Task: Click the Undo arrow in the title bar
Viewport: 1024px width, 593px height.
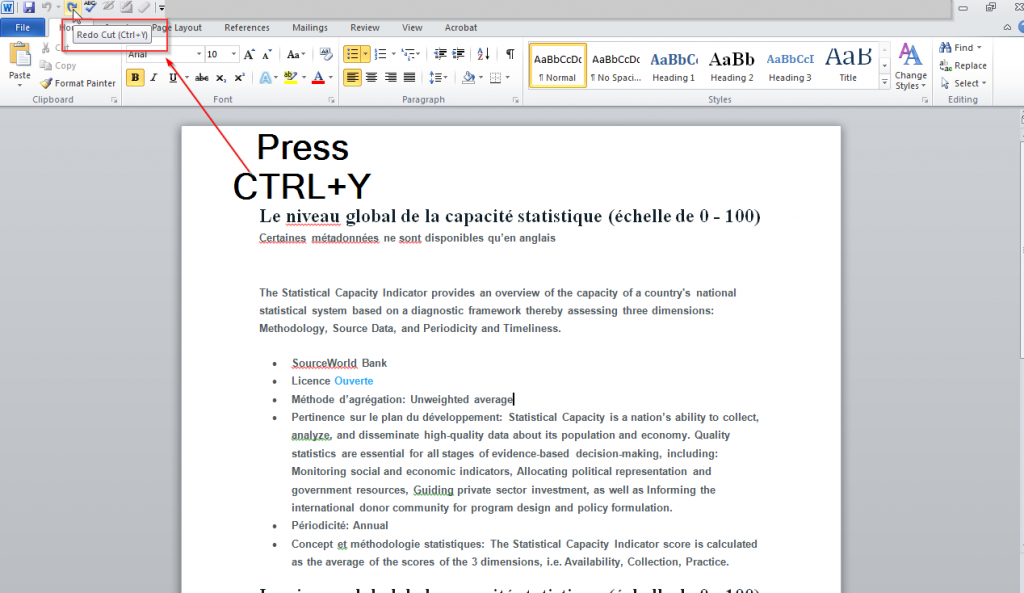Action: pos(46,7)
